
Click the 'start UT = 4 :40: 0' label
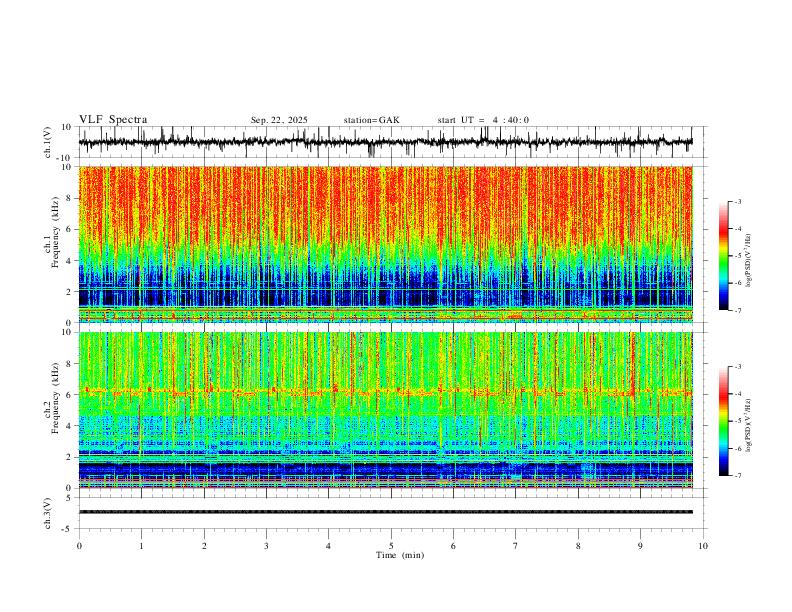click(x=483, y=120)
